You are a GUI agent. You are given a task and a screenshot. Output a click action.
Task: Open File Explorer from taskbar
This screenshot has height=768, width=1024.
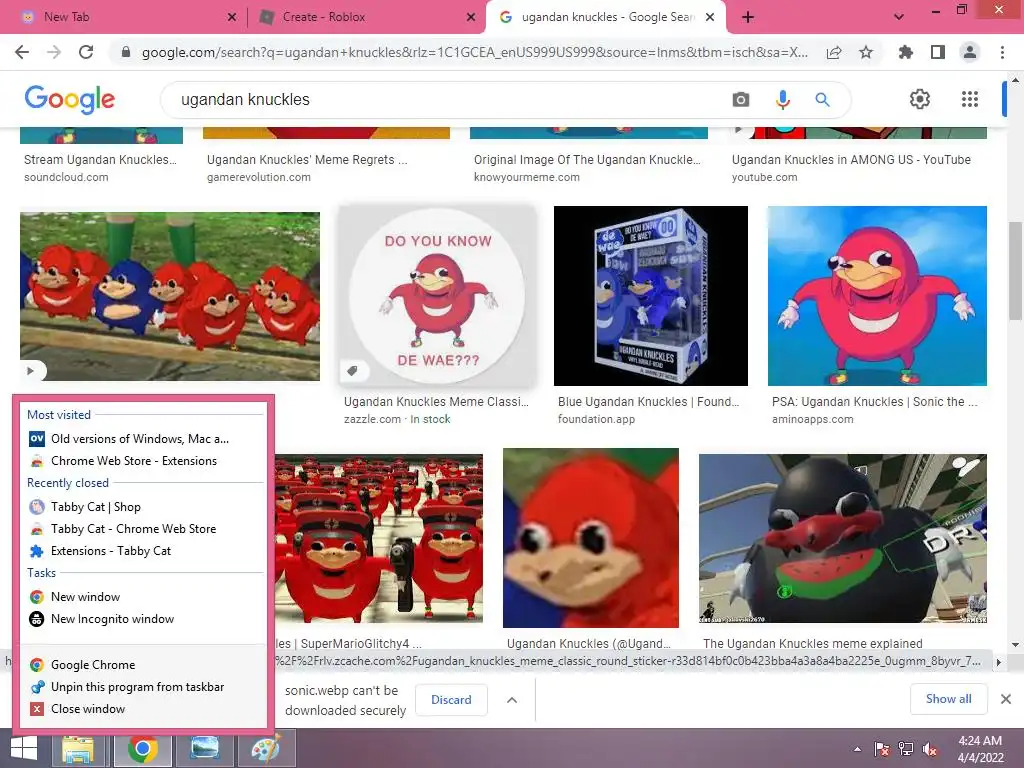pos(79,748)
